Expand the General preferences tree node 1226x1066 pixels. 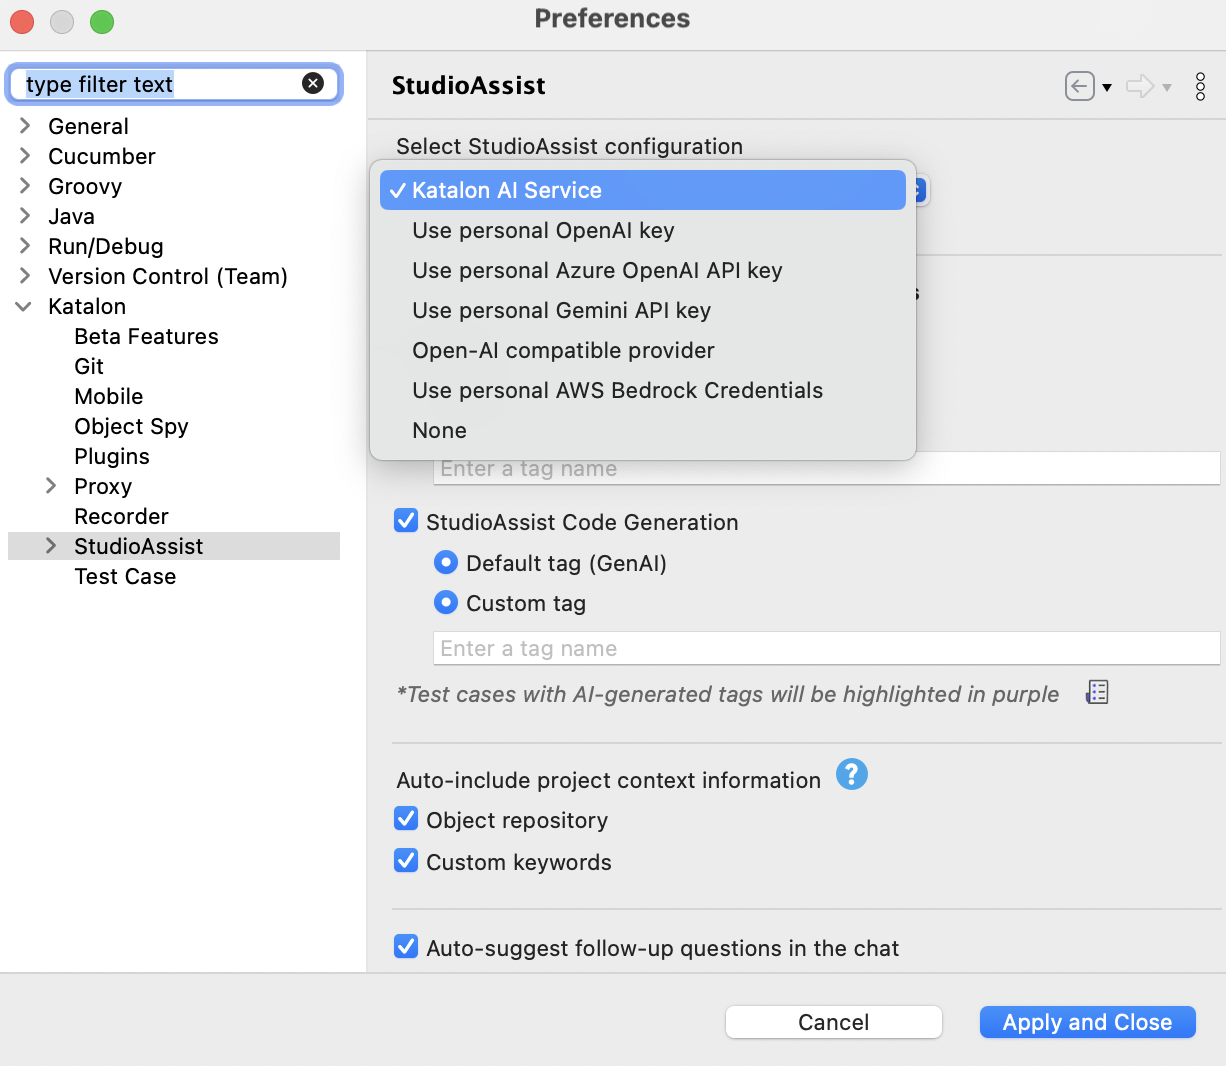25,126
